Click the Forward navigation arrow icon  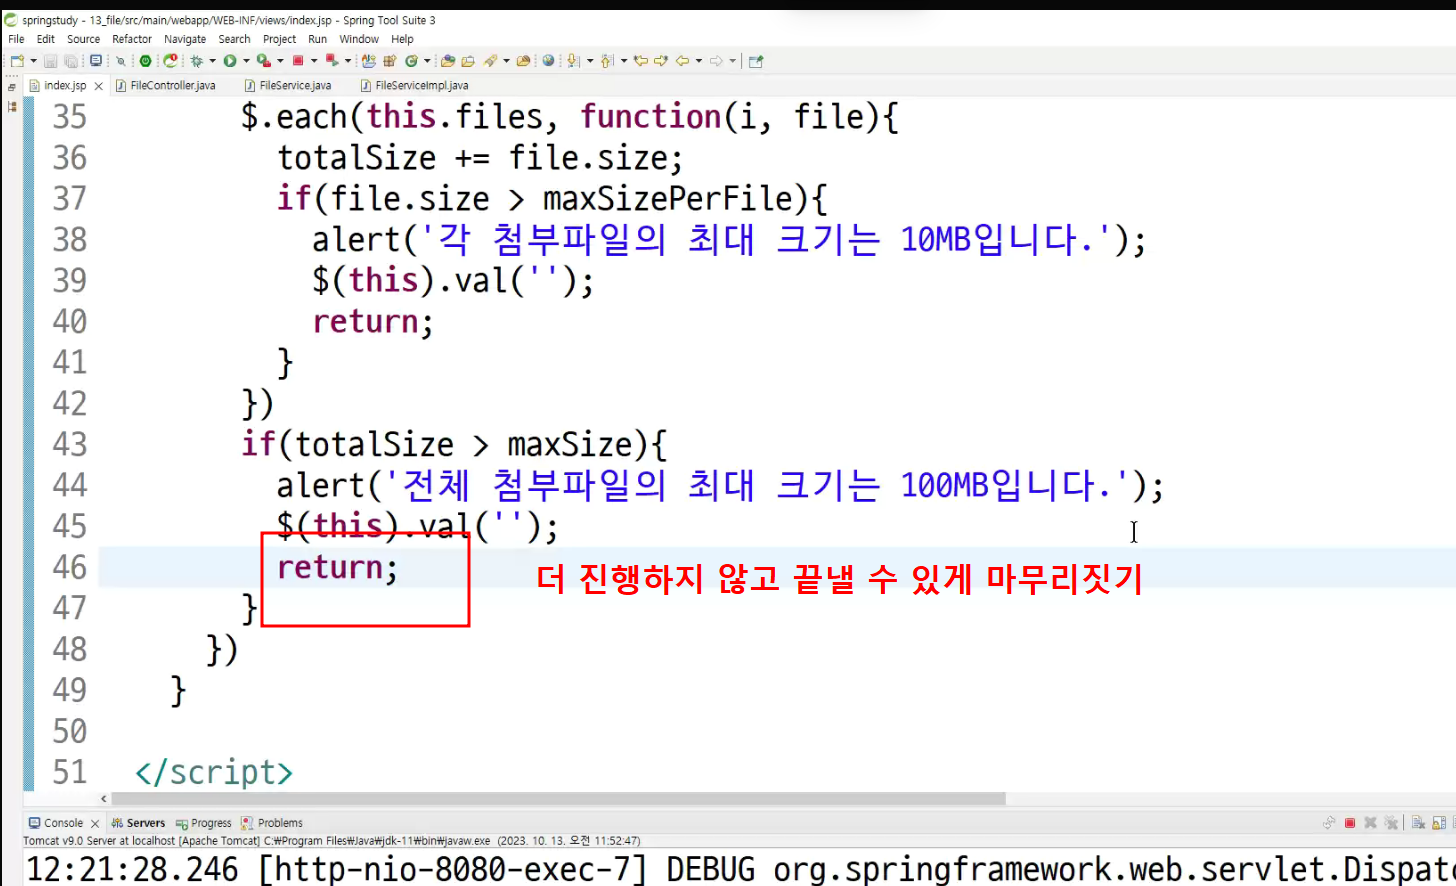(x=716, y=61)
